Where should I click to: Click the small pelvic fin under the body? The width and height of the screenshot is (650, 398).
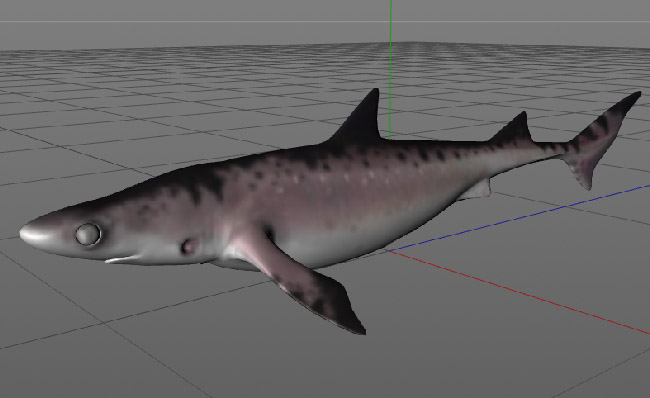click(x=477, y=190)
